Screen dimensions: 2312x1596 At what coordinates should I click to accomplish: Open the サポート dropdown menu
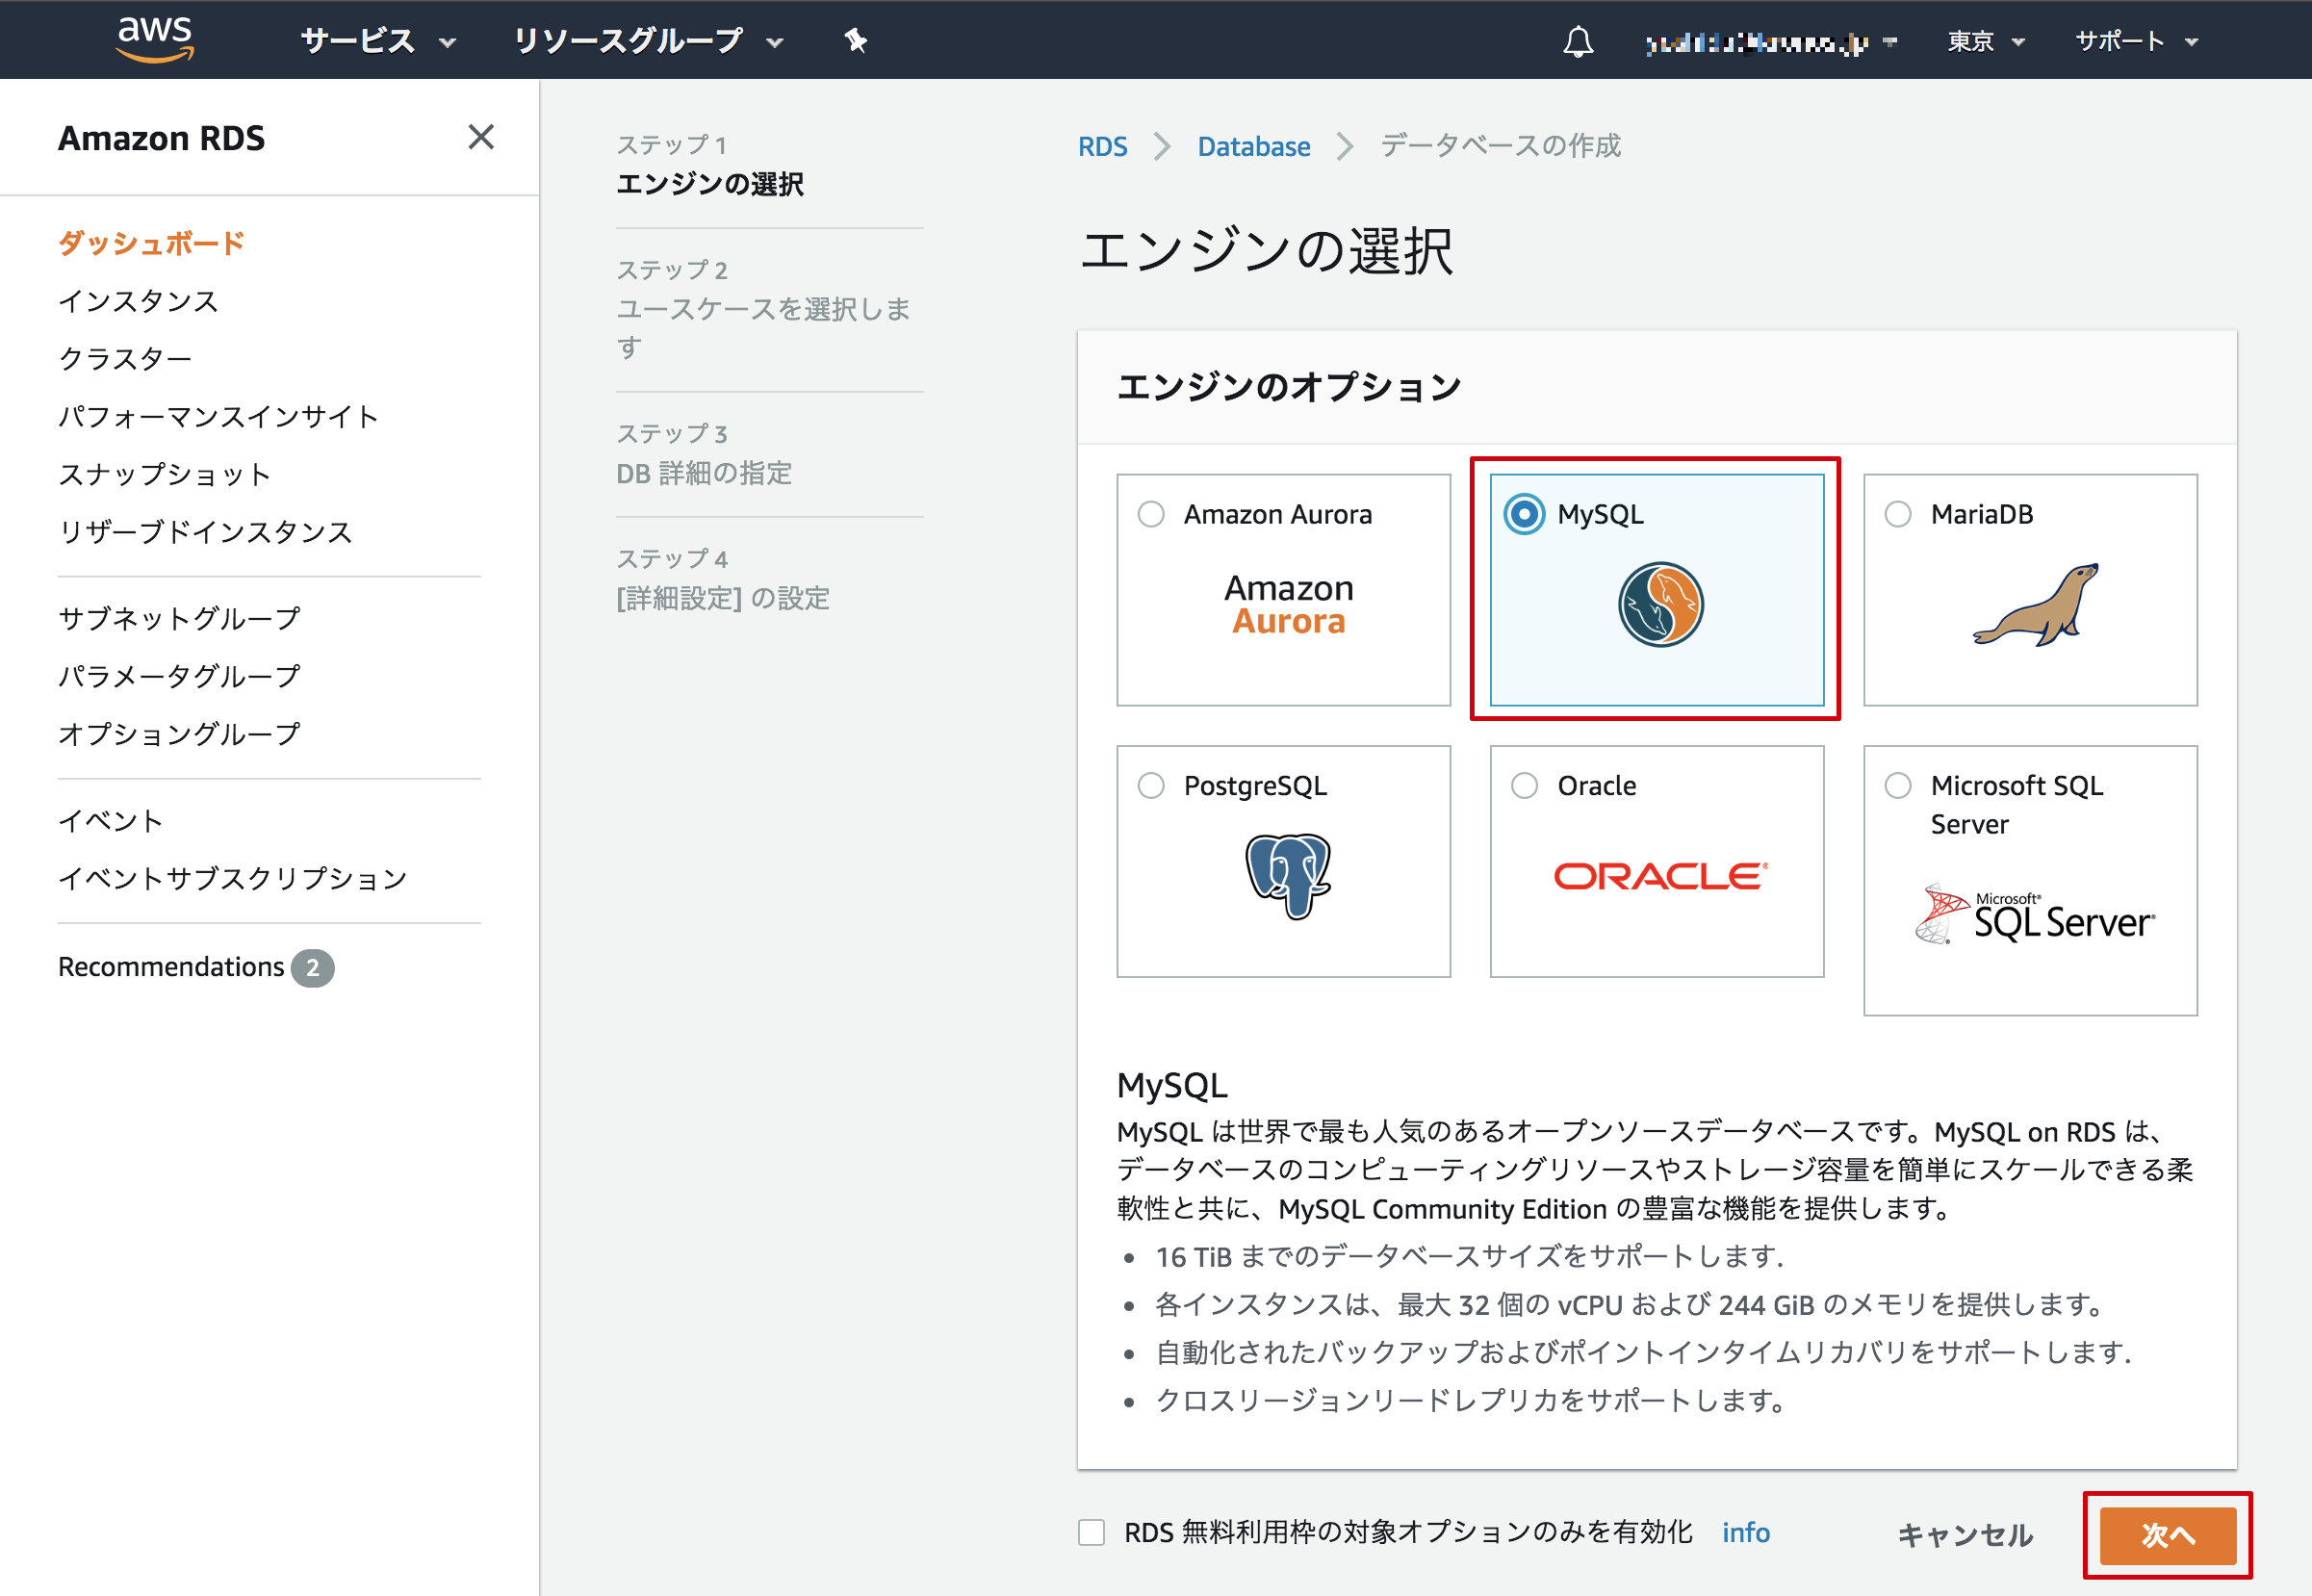coord(2136,41)
